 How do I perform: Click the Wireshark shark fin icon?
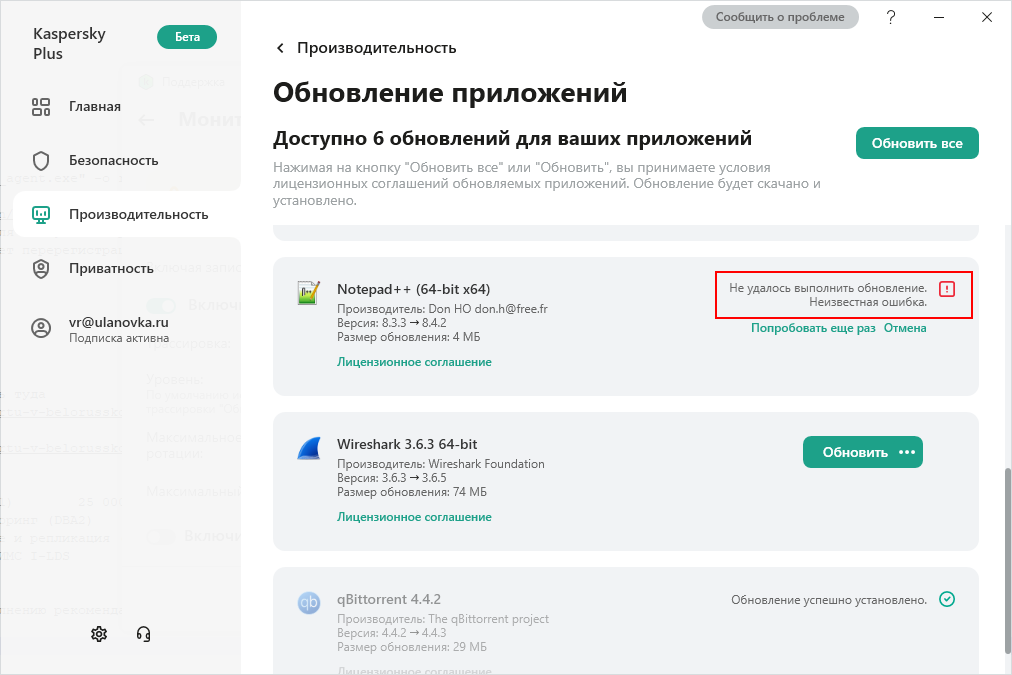309,448
